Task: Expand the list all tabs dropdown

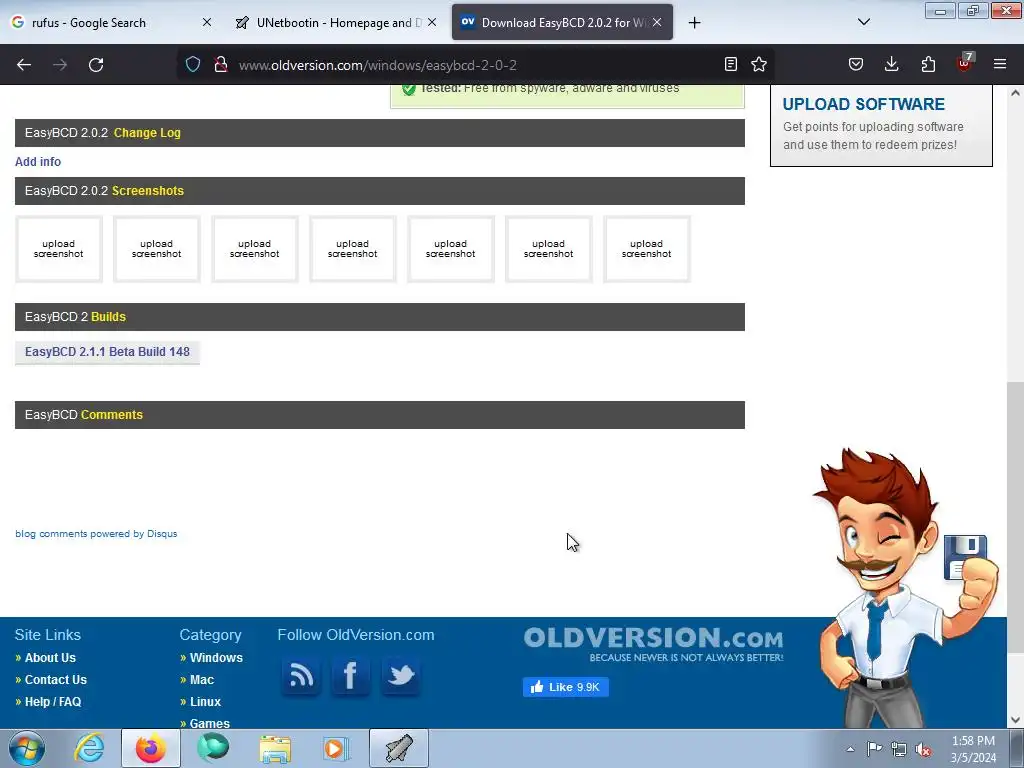Action: 864,22
